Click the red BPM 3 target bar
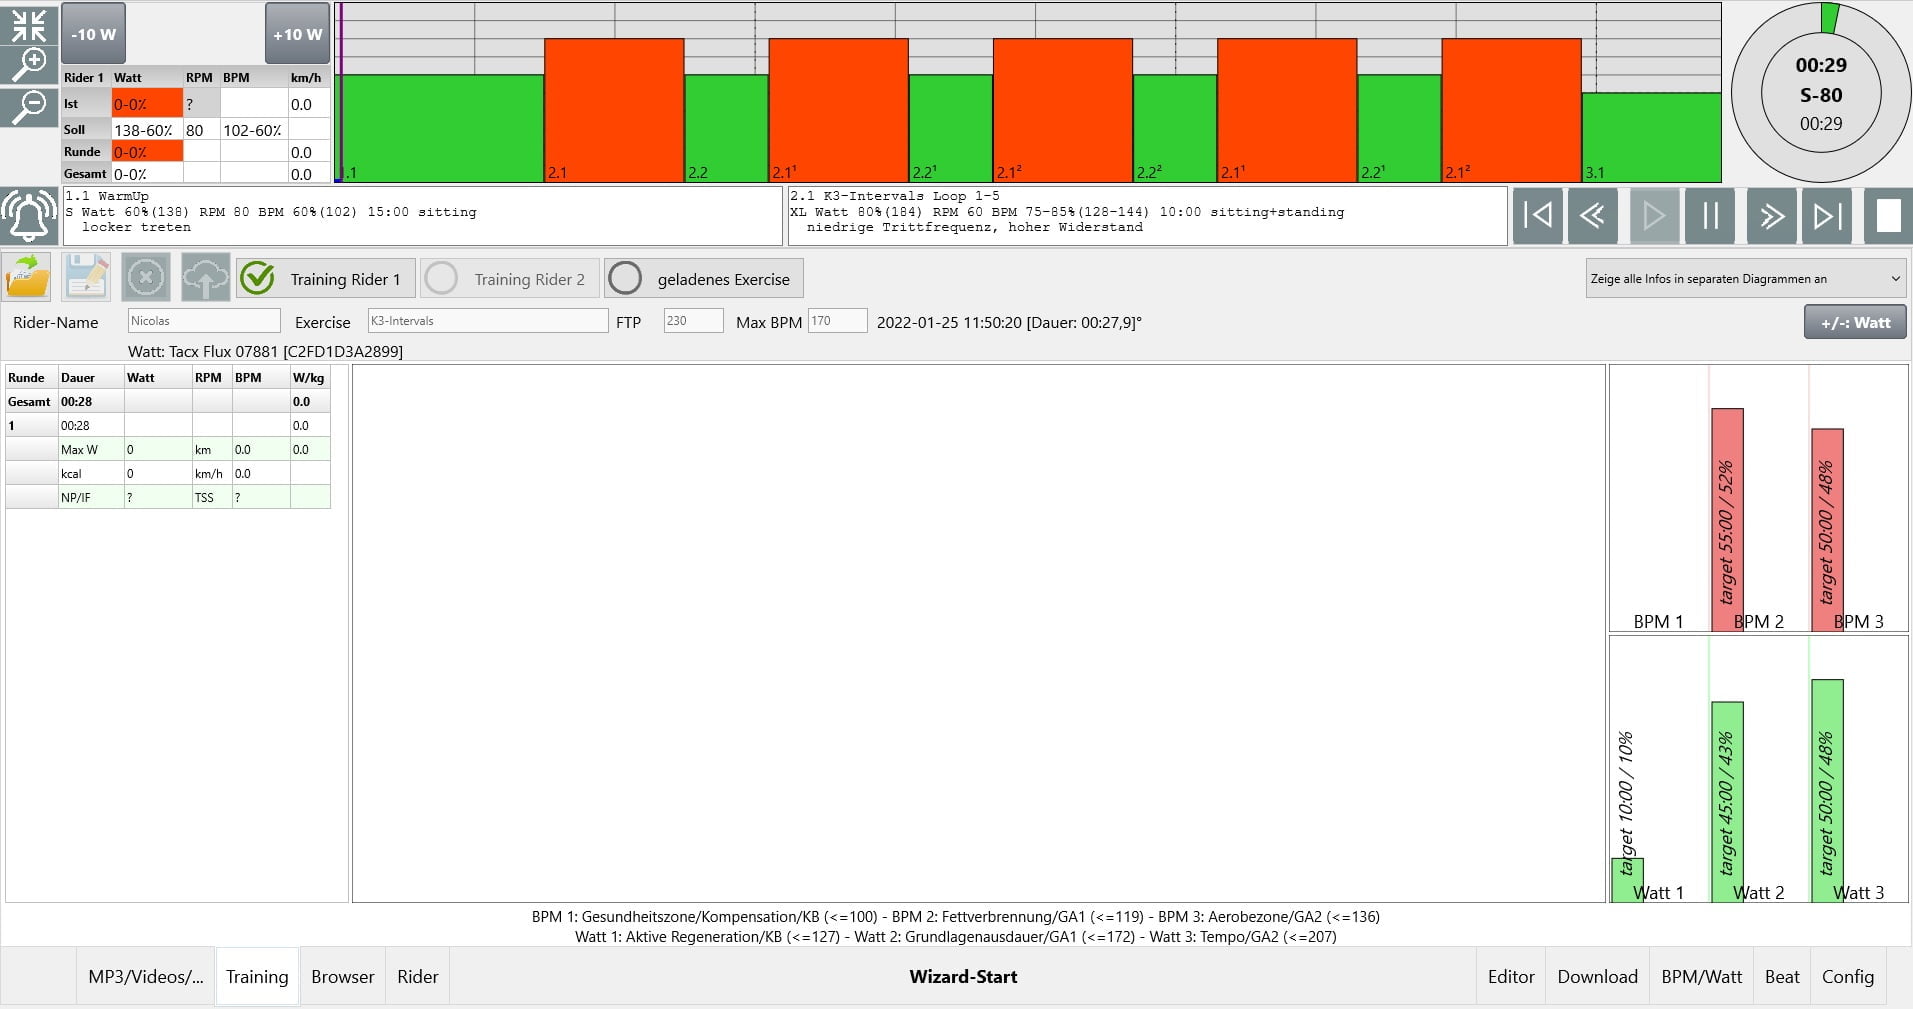The width and height of the screenshot is (1913, 1009). coord(1827,530)
